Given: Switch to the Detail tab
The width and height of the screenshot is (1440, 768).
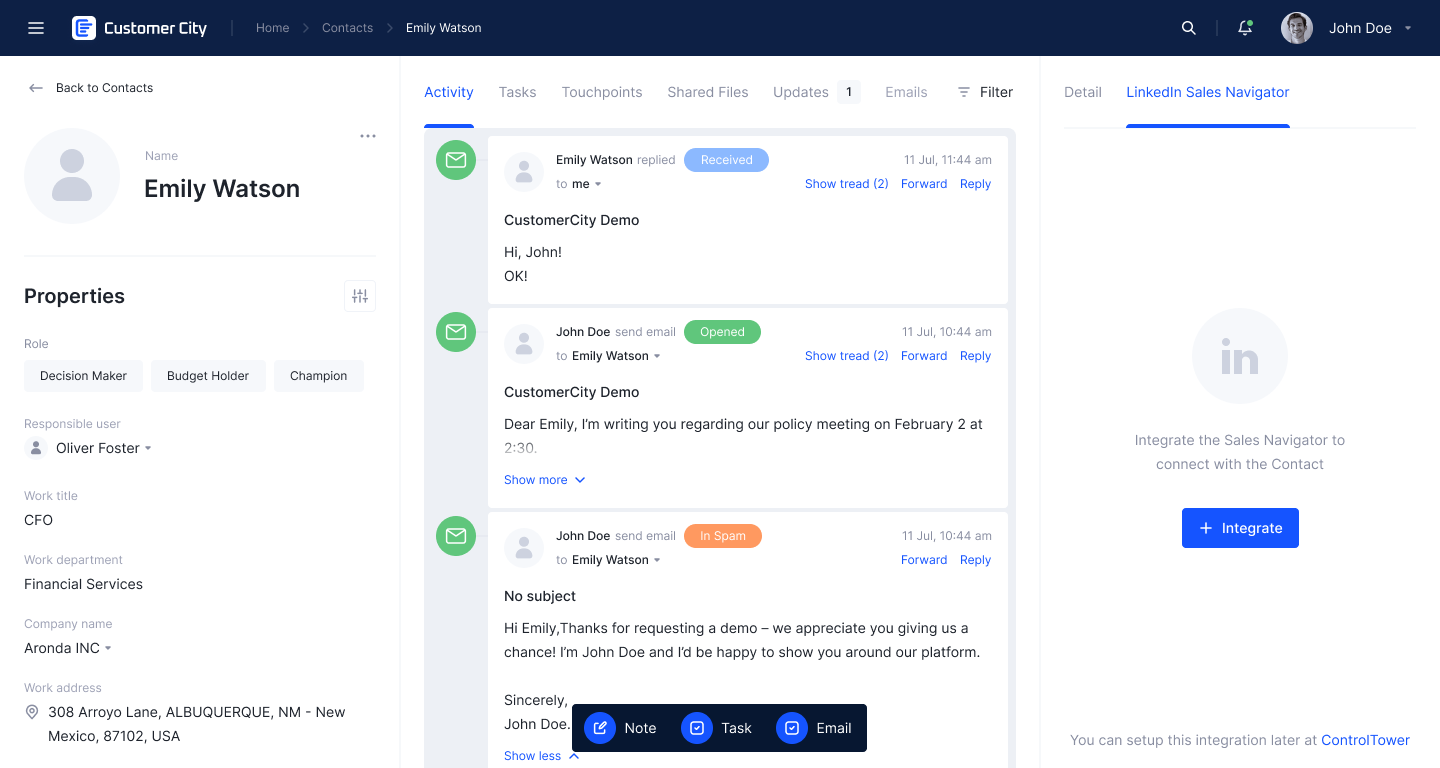Looking at the screenshot, I should point(1083,92).
